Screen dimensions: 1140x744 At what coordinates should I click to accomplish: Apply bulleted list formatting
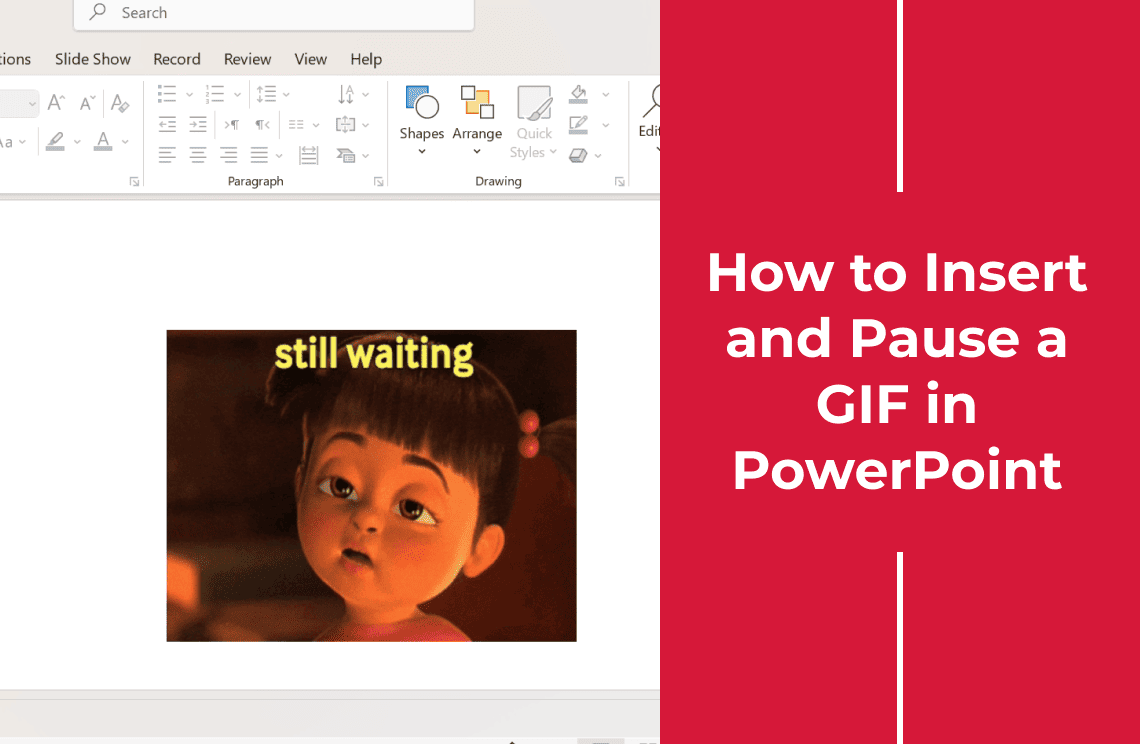tap(167, 94)
